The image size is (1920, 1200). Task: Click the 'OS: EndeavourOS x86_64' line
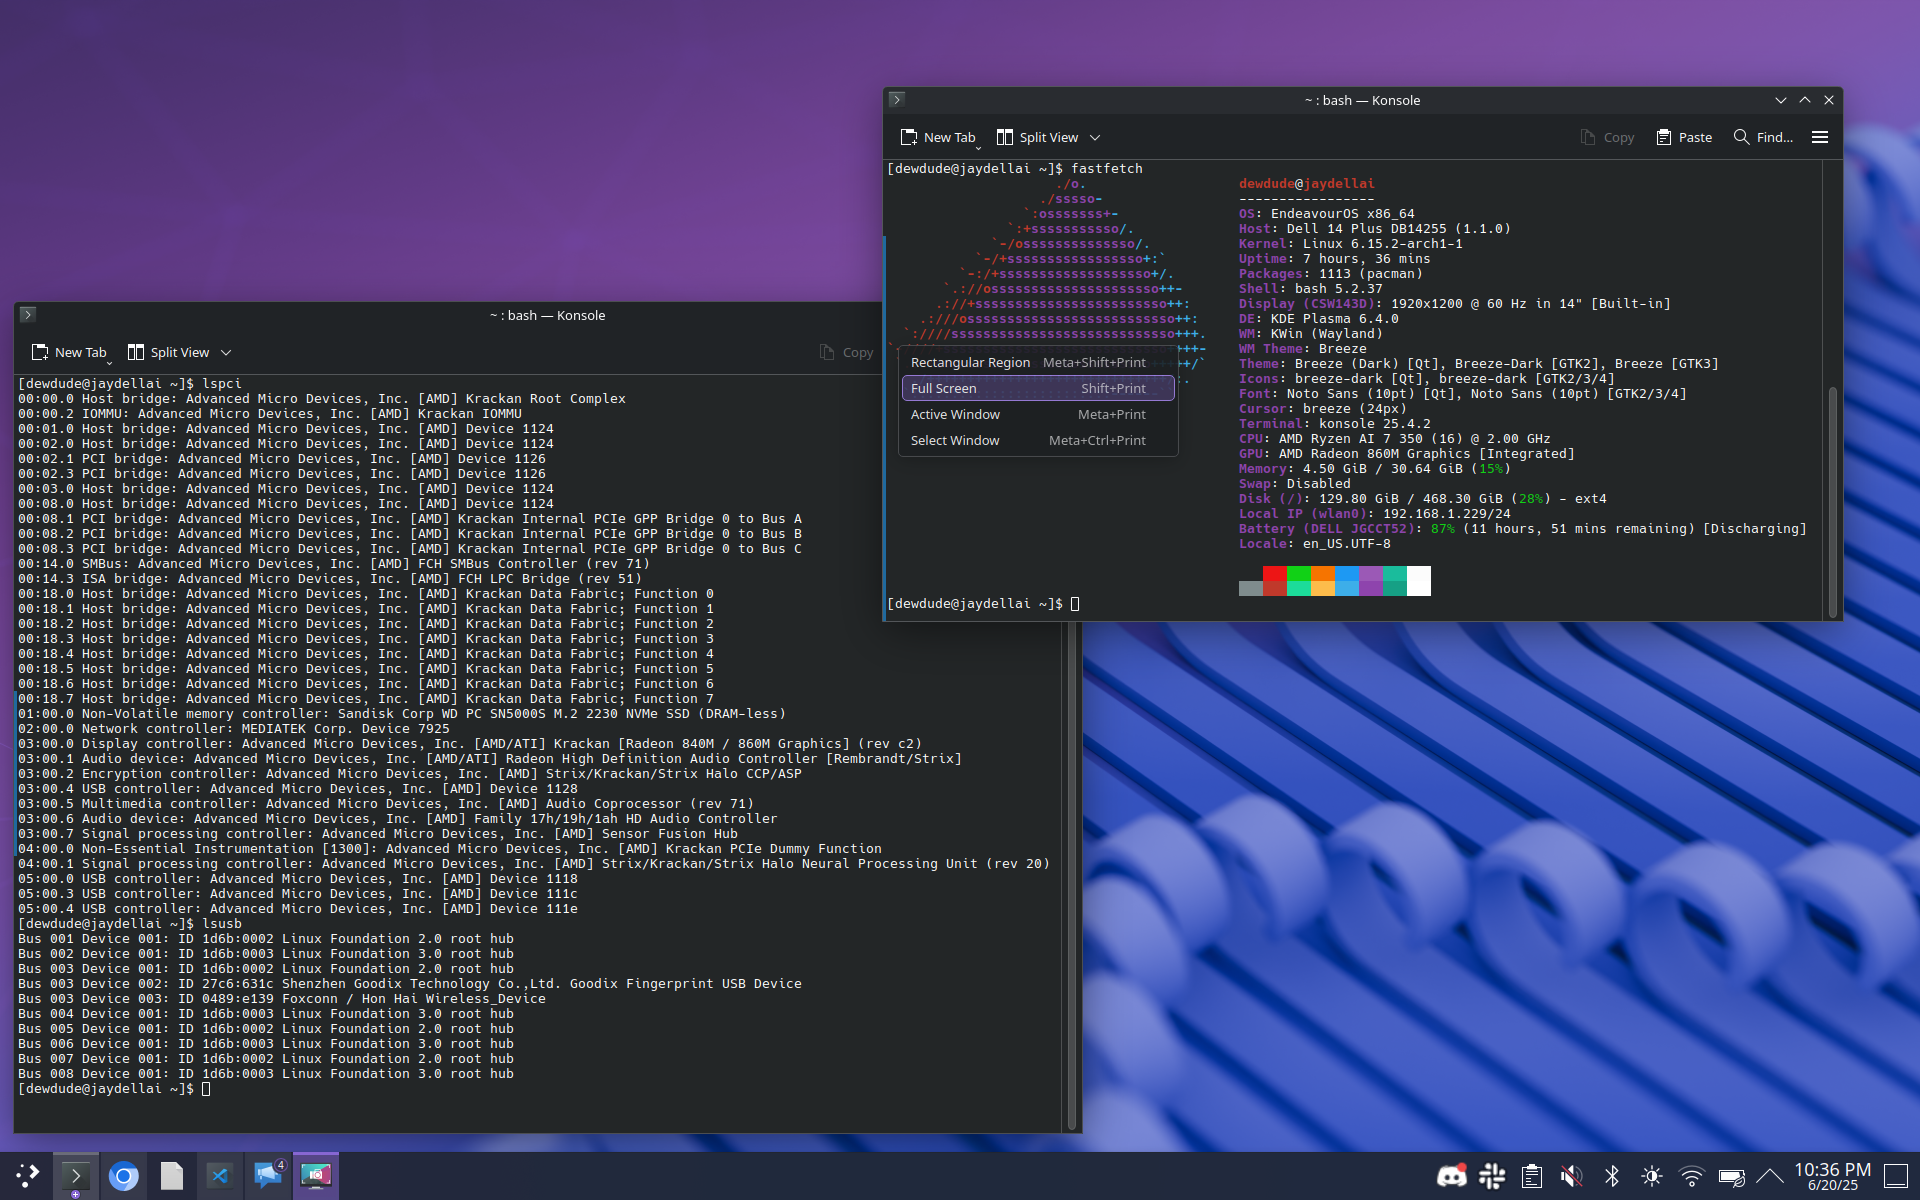(1326, 214)
